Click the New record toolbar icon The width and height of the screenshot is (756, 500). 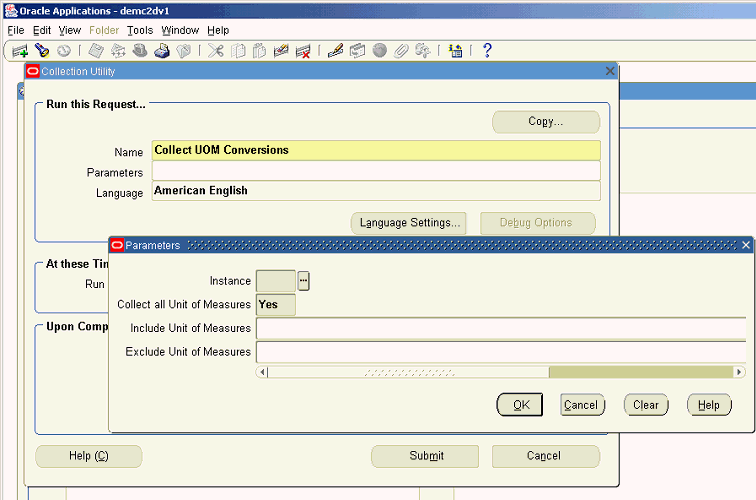20,51
